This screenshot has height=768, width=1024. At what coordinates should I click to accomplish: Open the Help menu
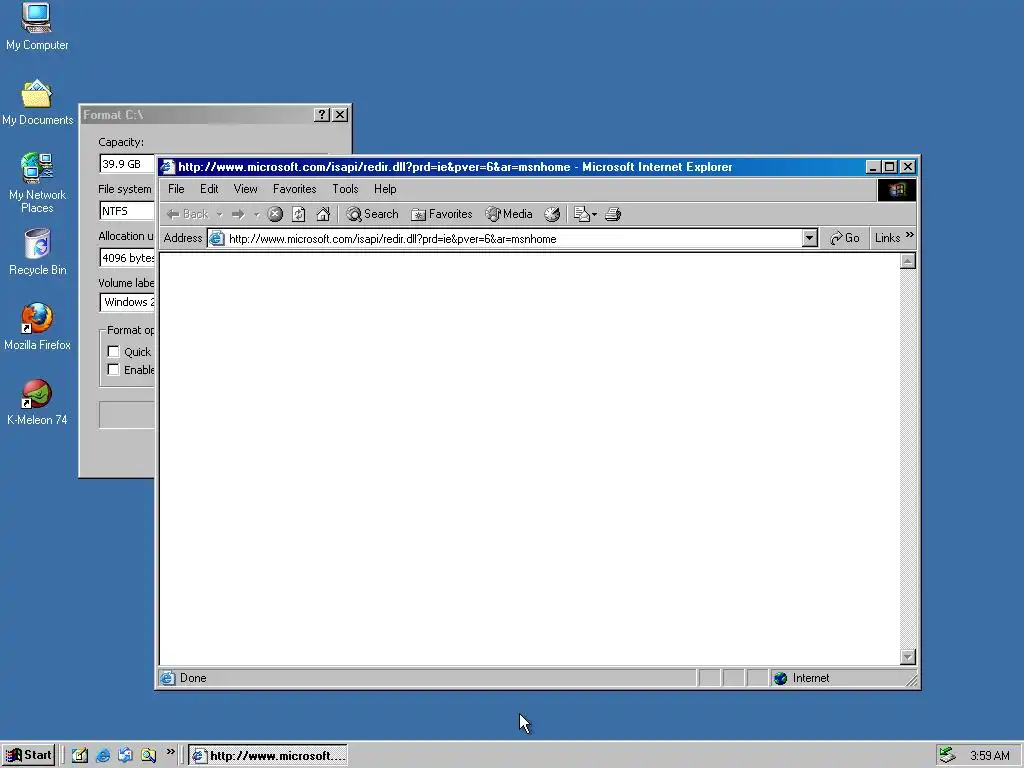385,189
